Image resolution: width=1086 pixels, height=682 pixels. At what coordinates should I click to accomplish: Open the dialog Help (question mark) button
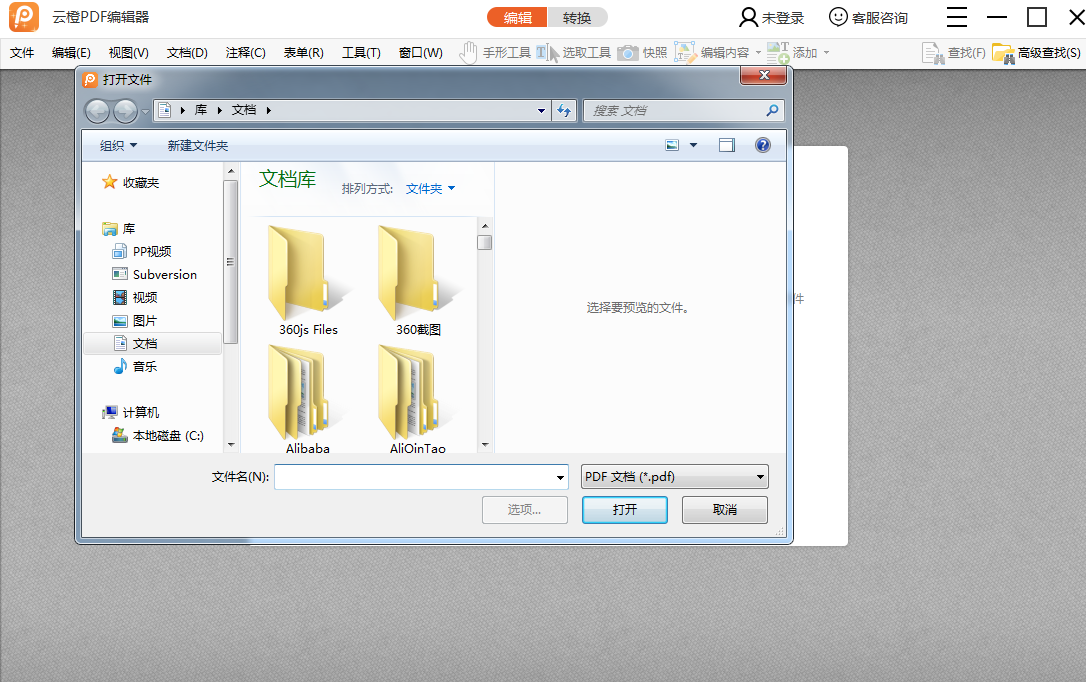pyautogui.click(x=762, y=144)
